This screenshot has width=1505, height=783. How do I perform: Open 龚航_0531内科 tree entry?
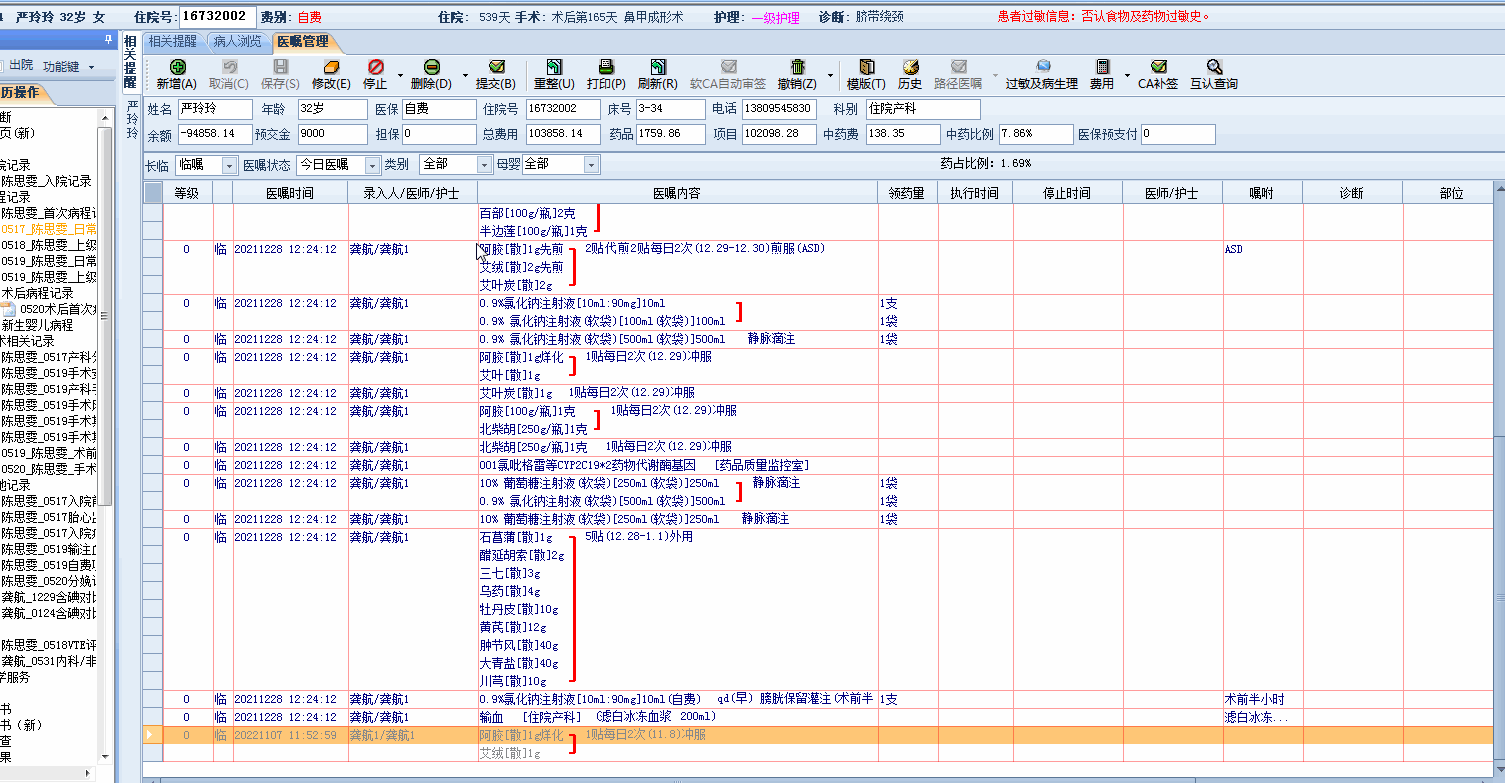click(x=48, y=661)
